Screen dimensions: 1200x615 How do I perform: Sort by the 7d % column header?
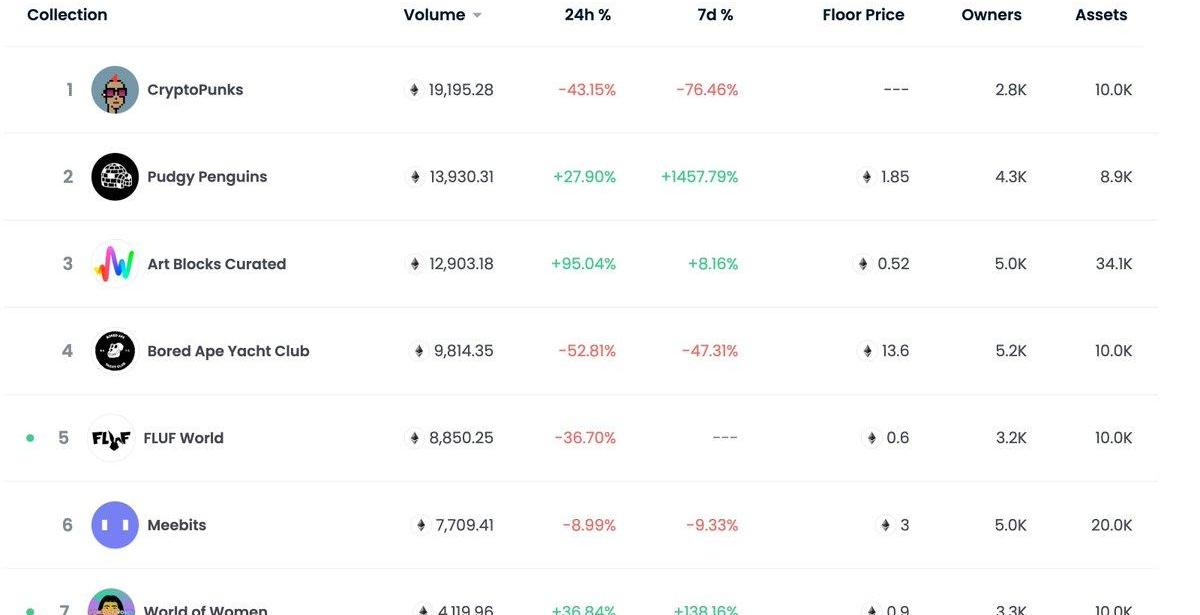click(x=715, y=15)
